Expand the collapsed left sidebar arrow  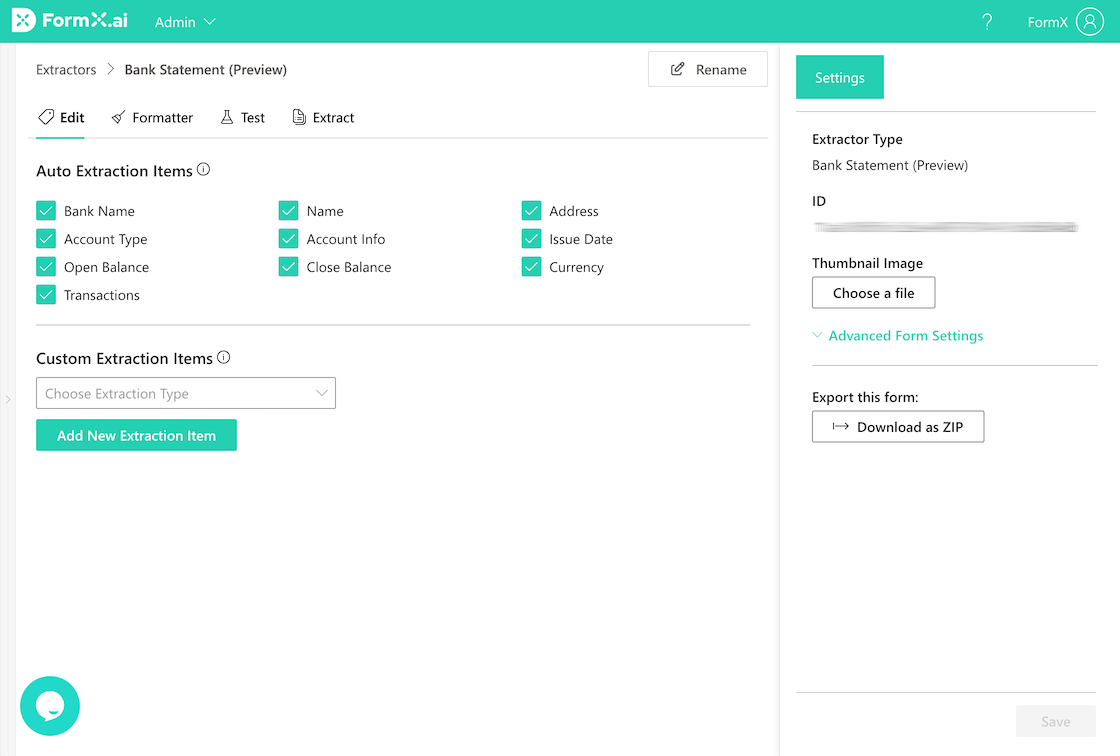tap(8, 399)
